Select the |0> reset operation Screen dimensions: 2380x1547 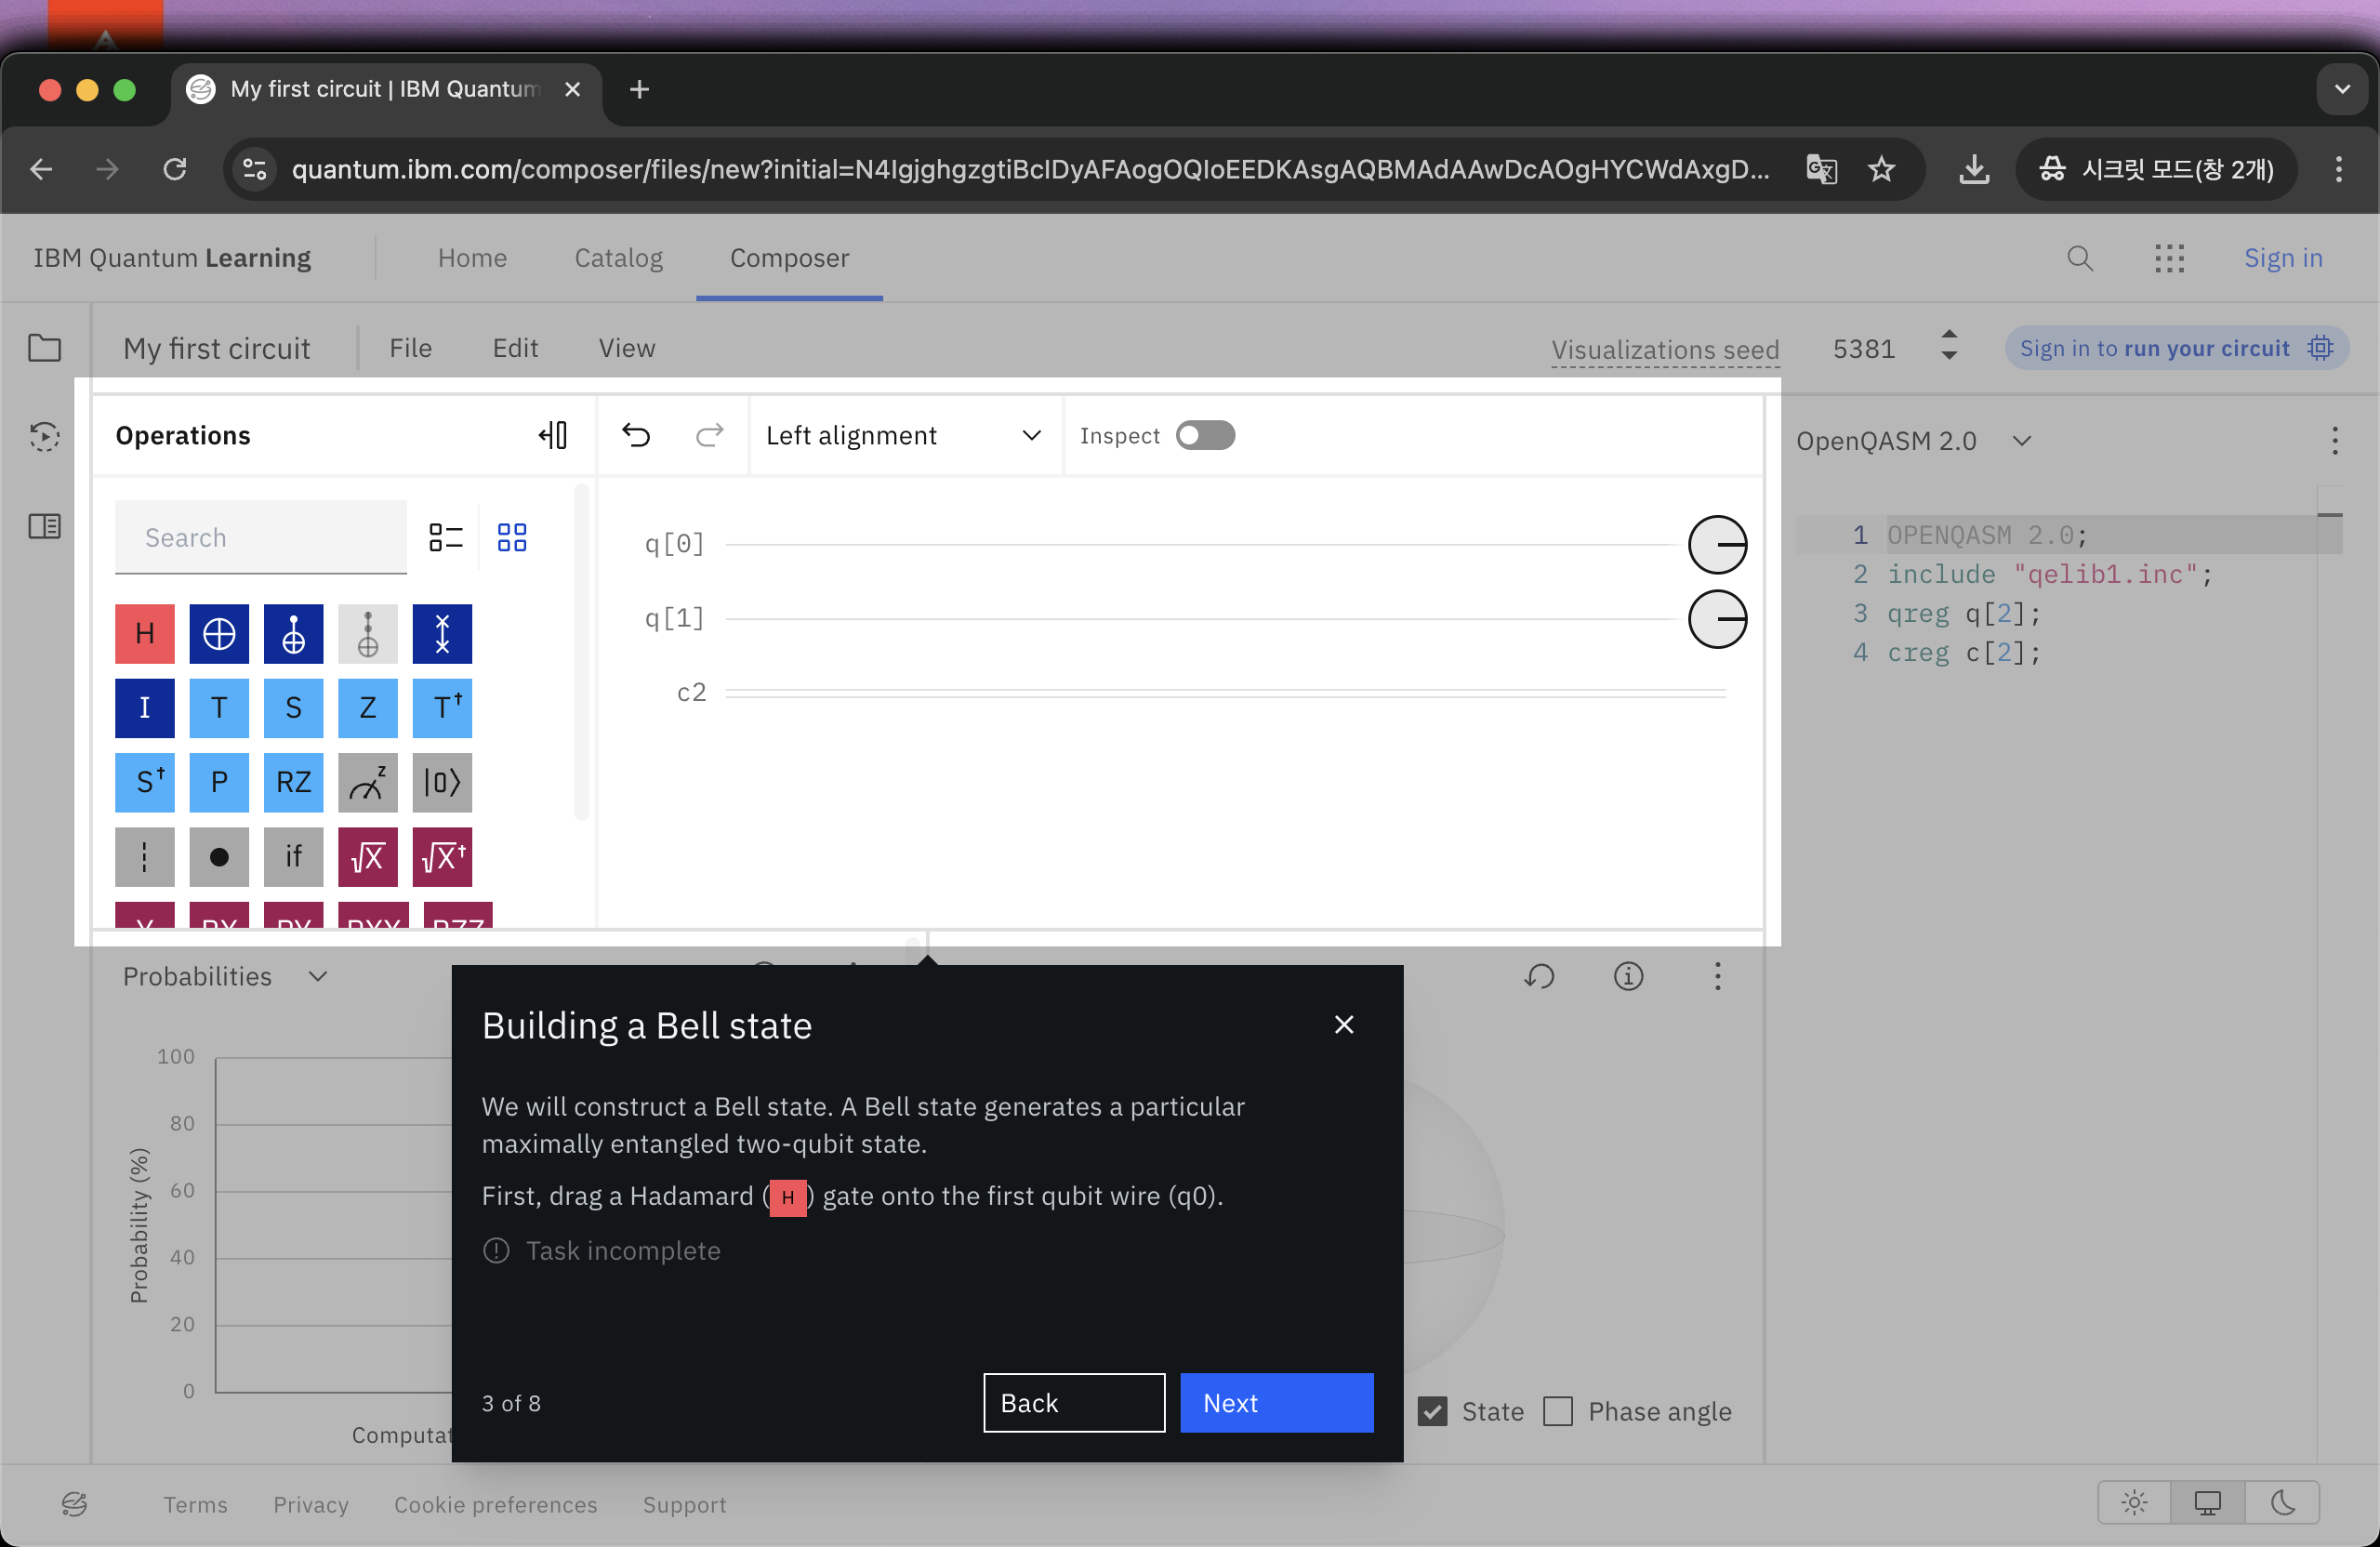click(442, 782)
